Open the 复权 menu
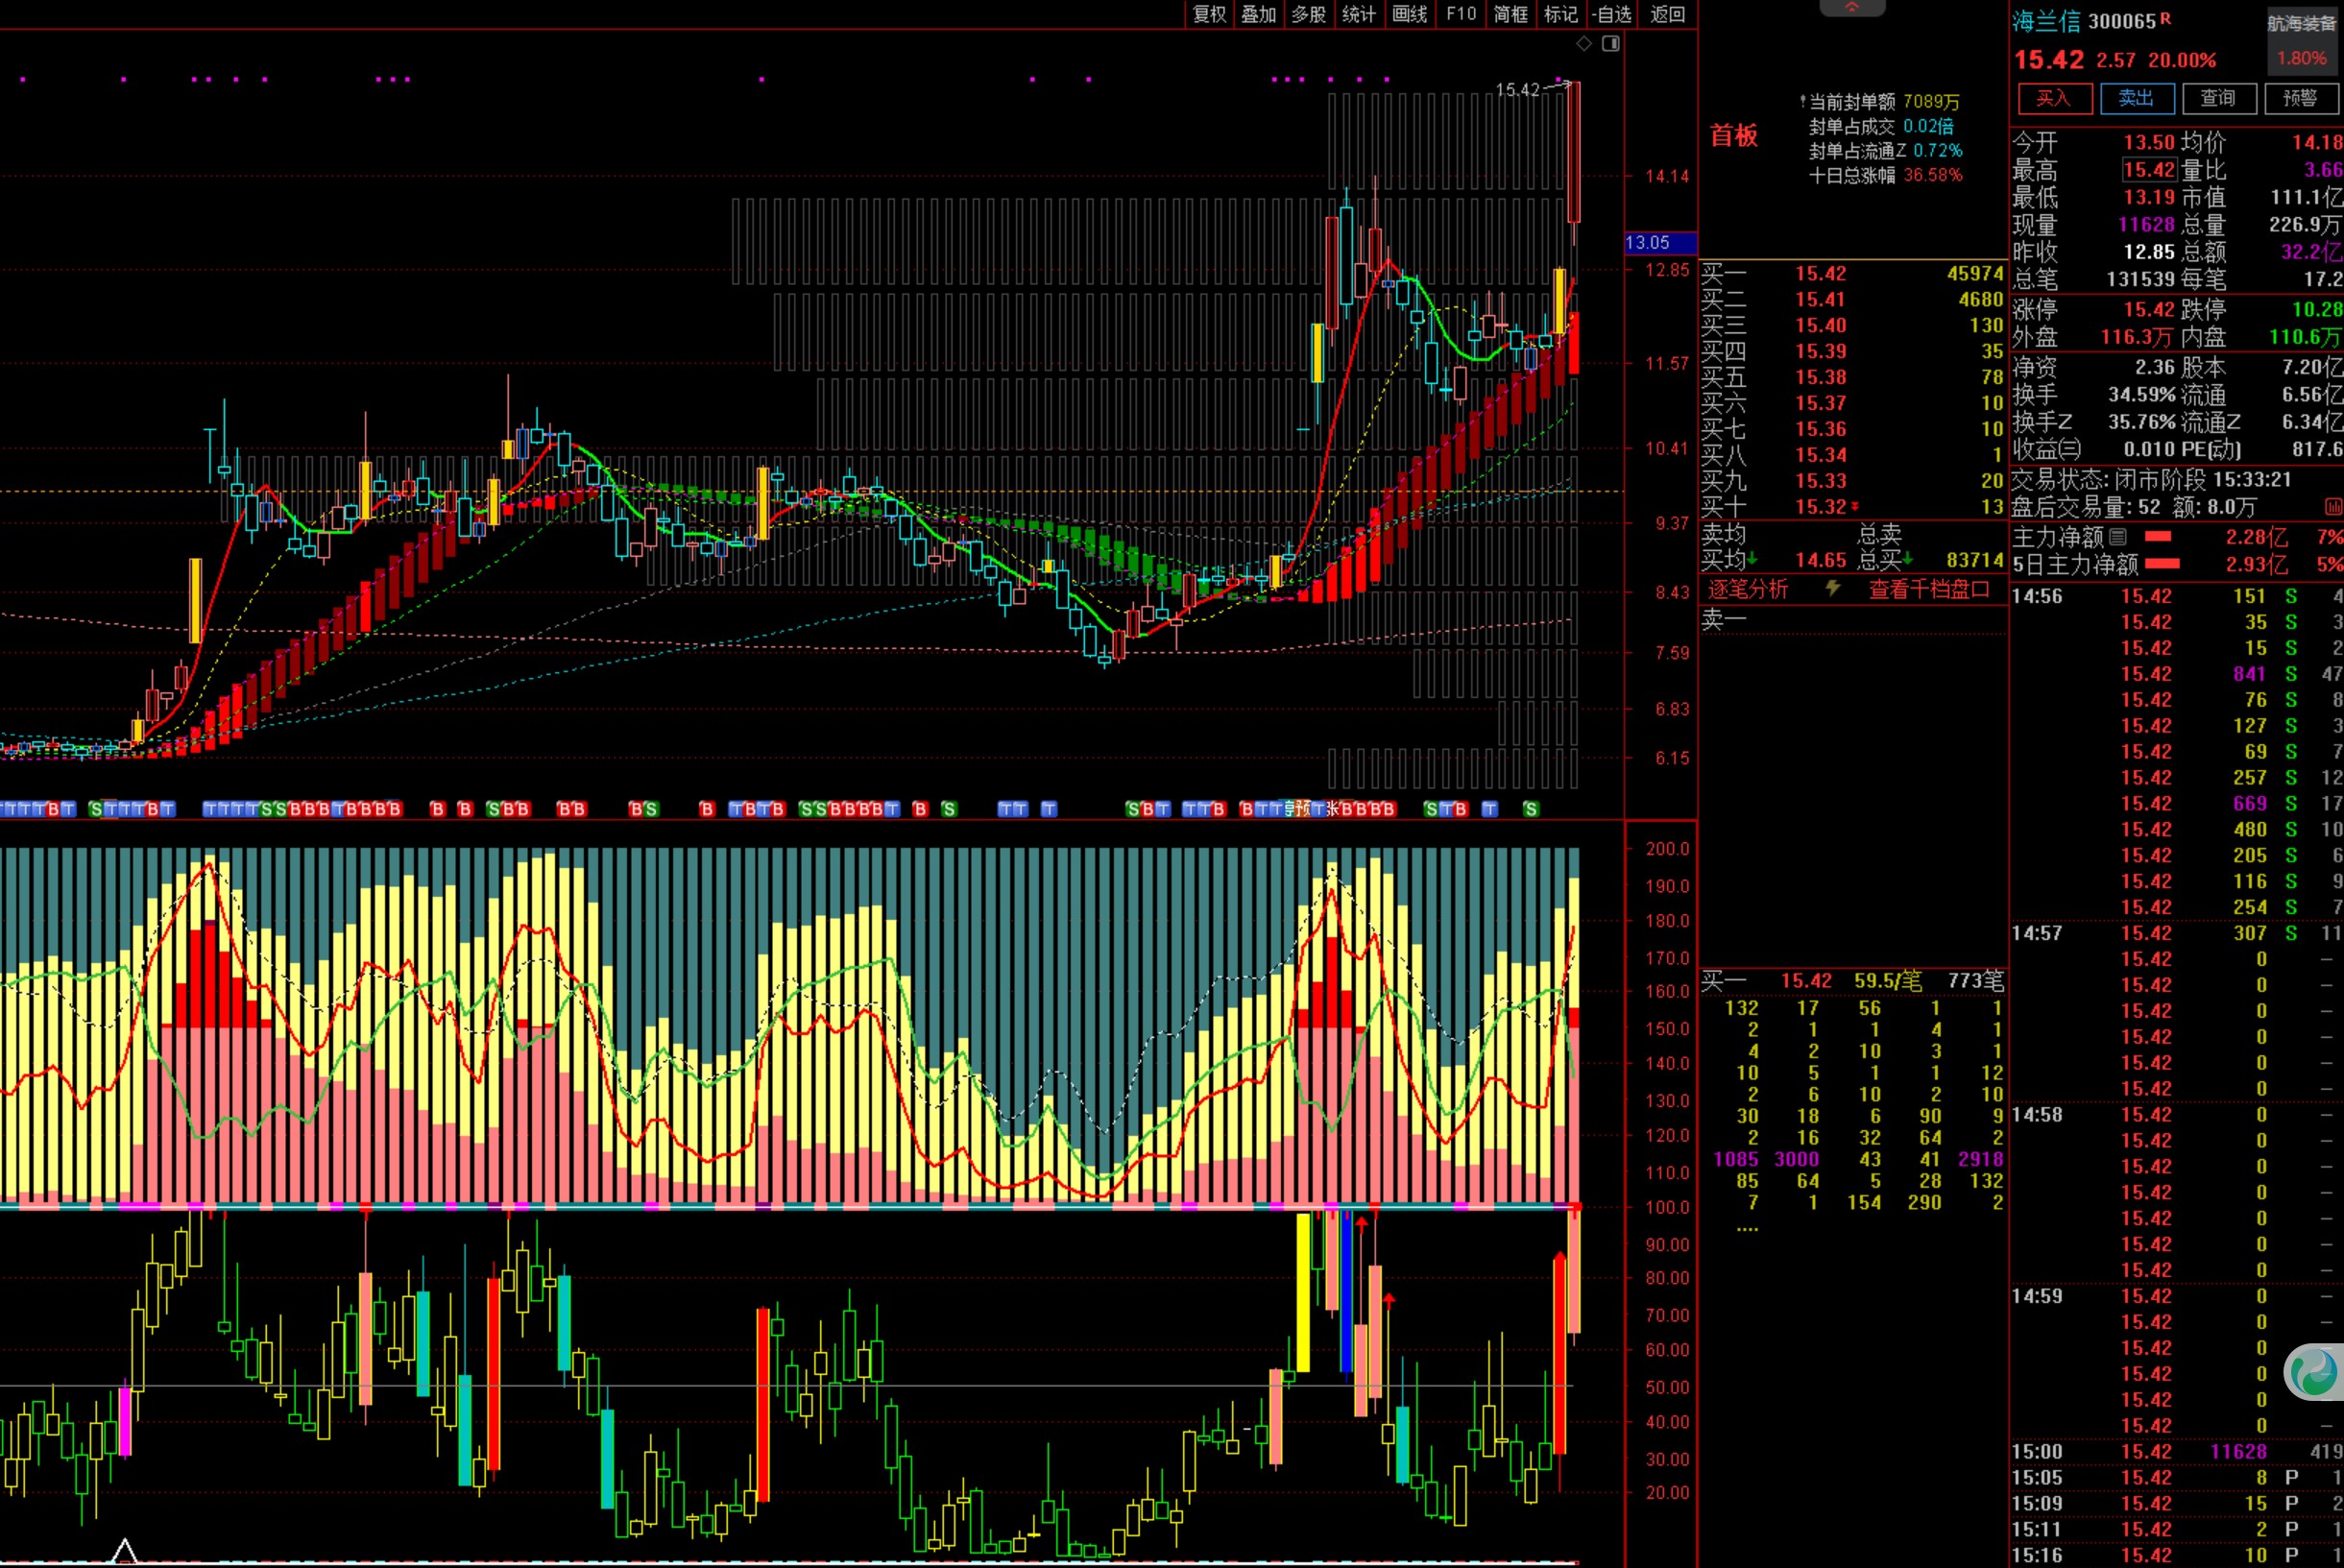Image resolution: width=2344 pixels, height=1568 pixels. coord(1209,14)
